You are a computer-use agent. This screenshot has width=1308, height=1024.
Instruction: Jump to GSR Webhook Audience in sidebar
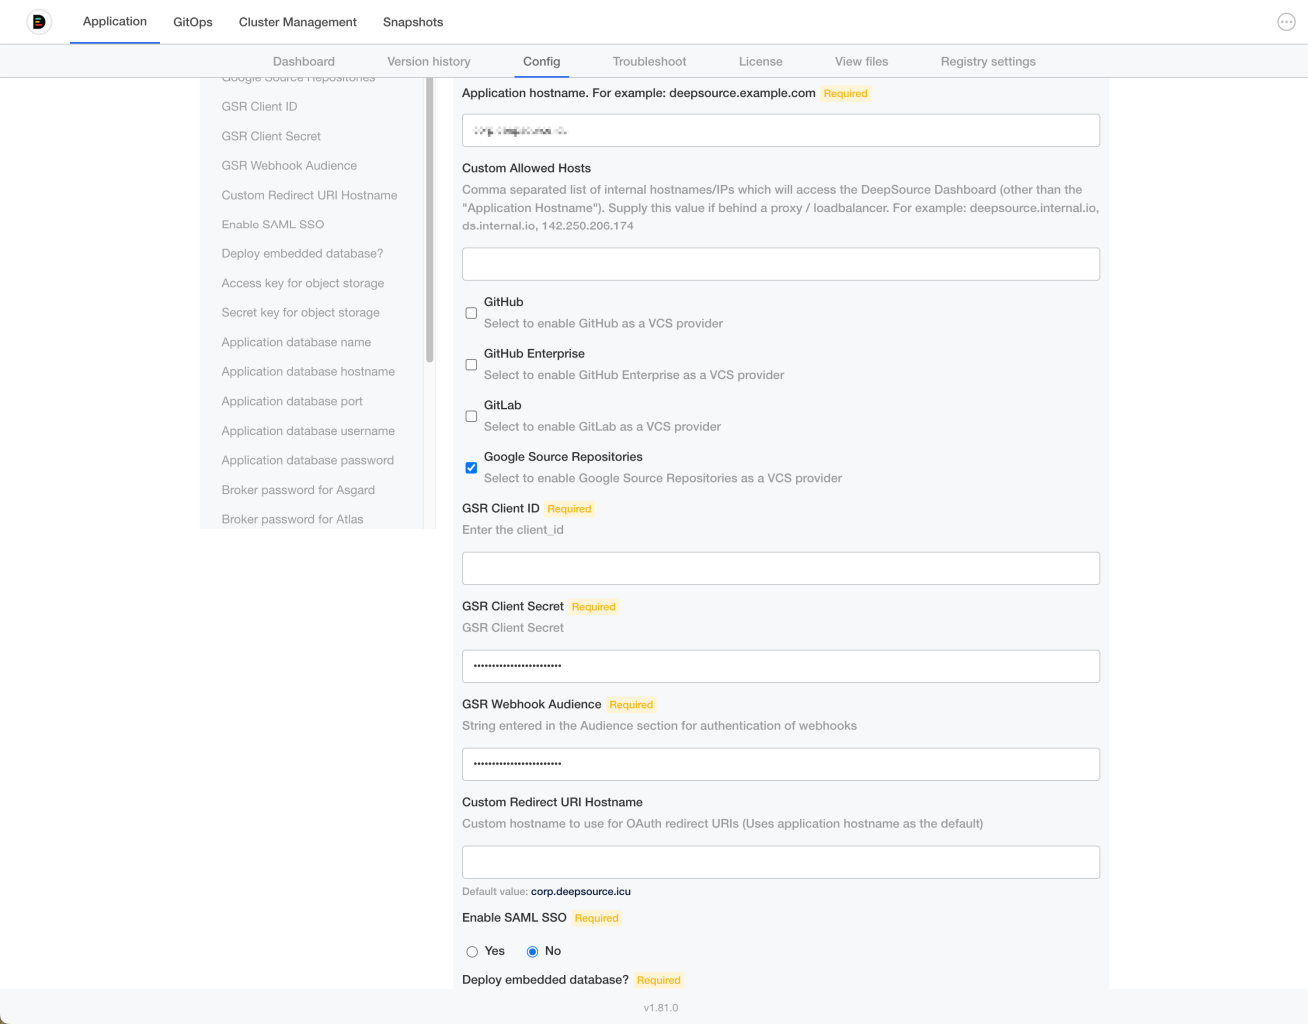pyautogui.click(x=289, y=165)
